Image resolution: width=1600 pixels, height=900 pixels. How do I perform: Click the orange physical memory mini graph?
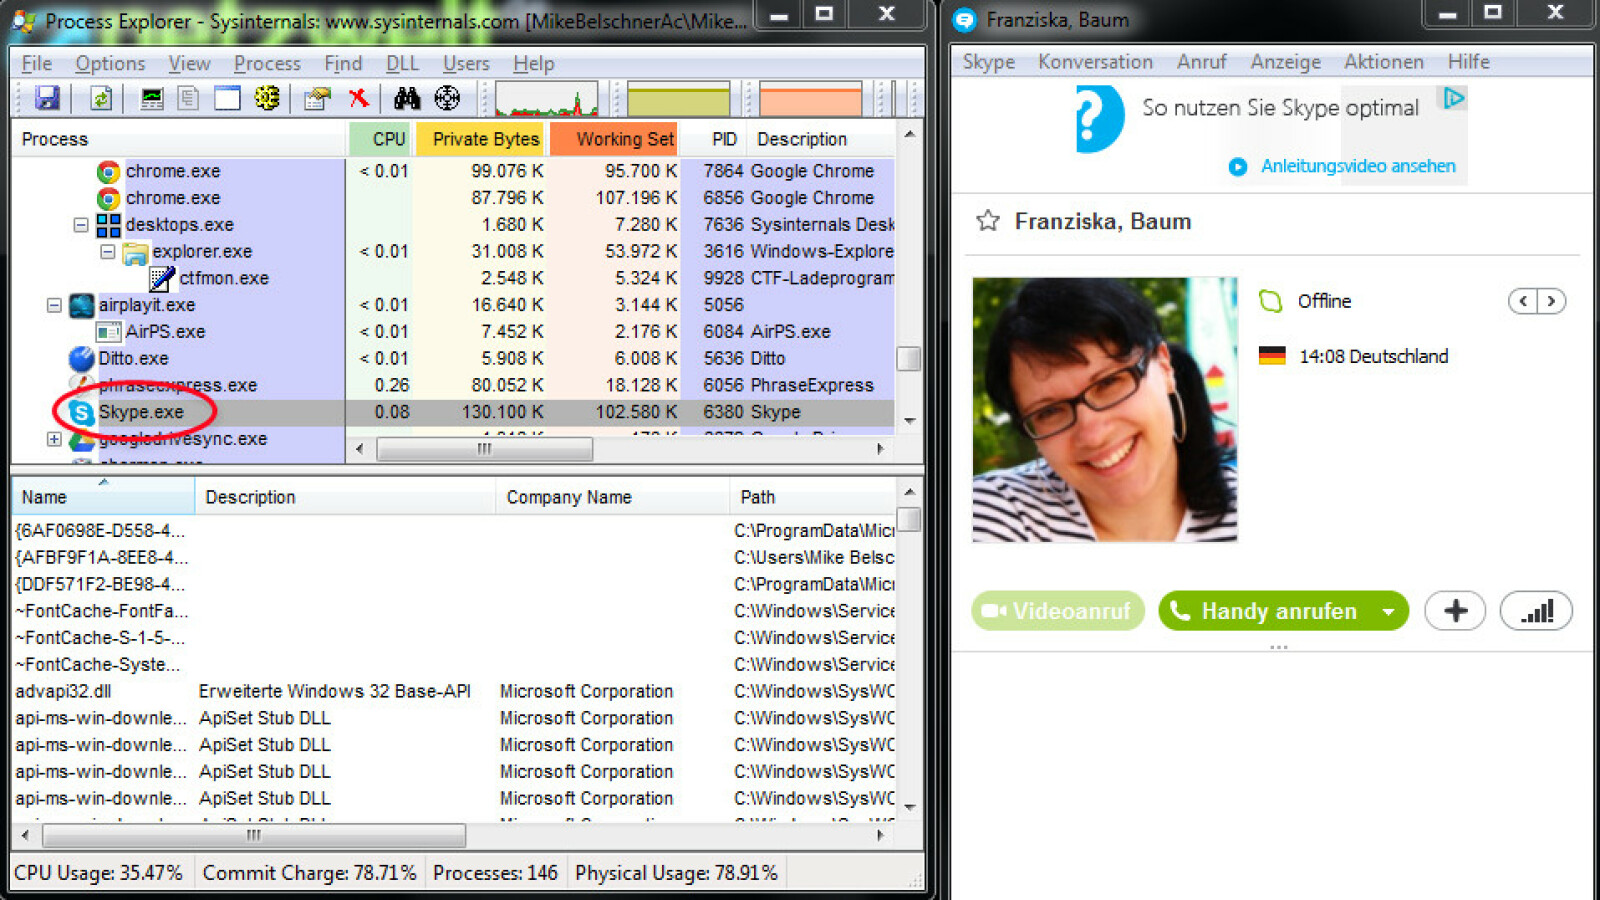pos(811,99)
